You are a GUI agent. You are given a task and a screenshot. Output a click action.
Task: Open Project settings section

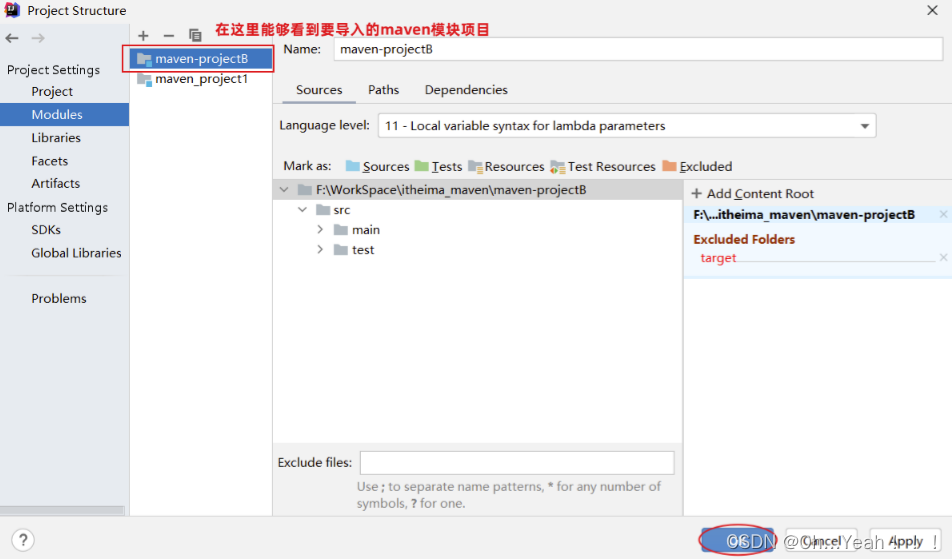click(x=52, y=92)
